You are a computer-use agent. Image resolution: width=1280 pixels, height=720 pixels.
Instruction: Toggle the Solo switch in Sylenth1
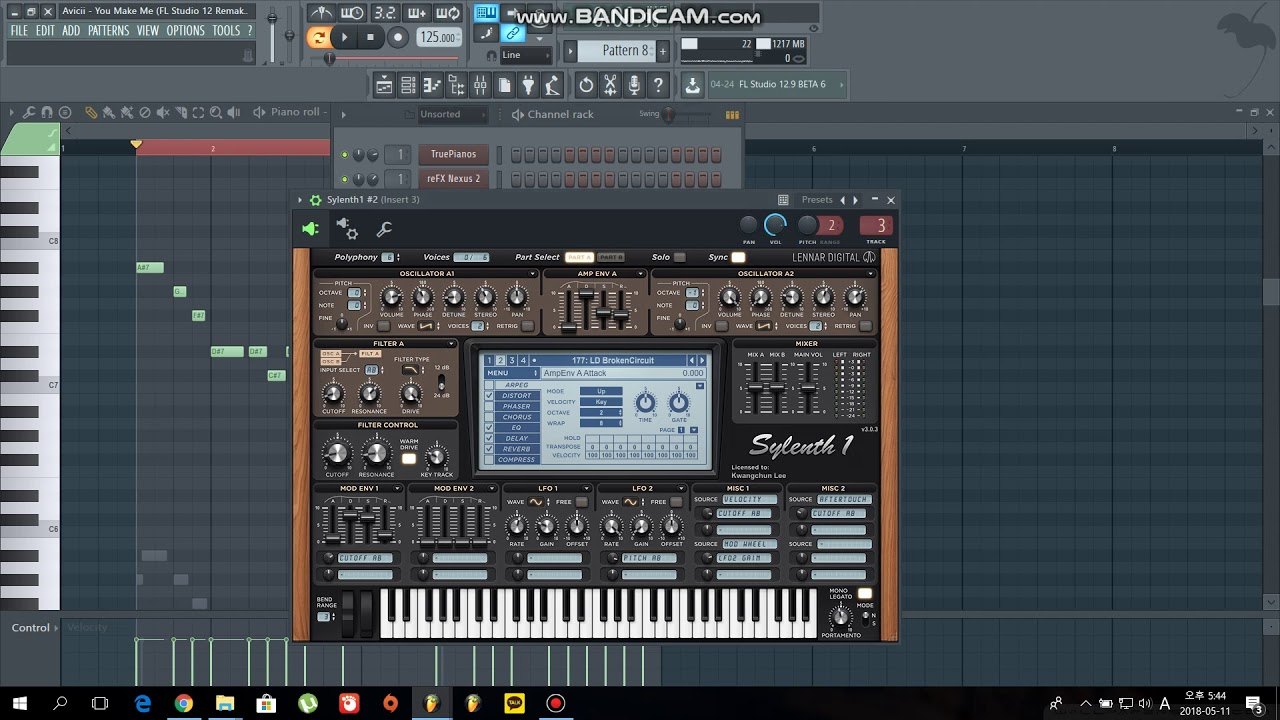pyautogui.click(x=680, y=257)
